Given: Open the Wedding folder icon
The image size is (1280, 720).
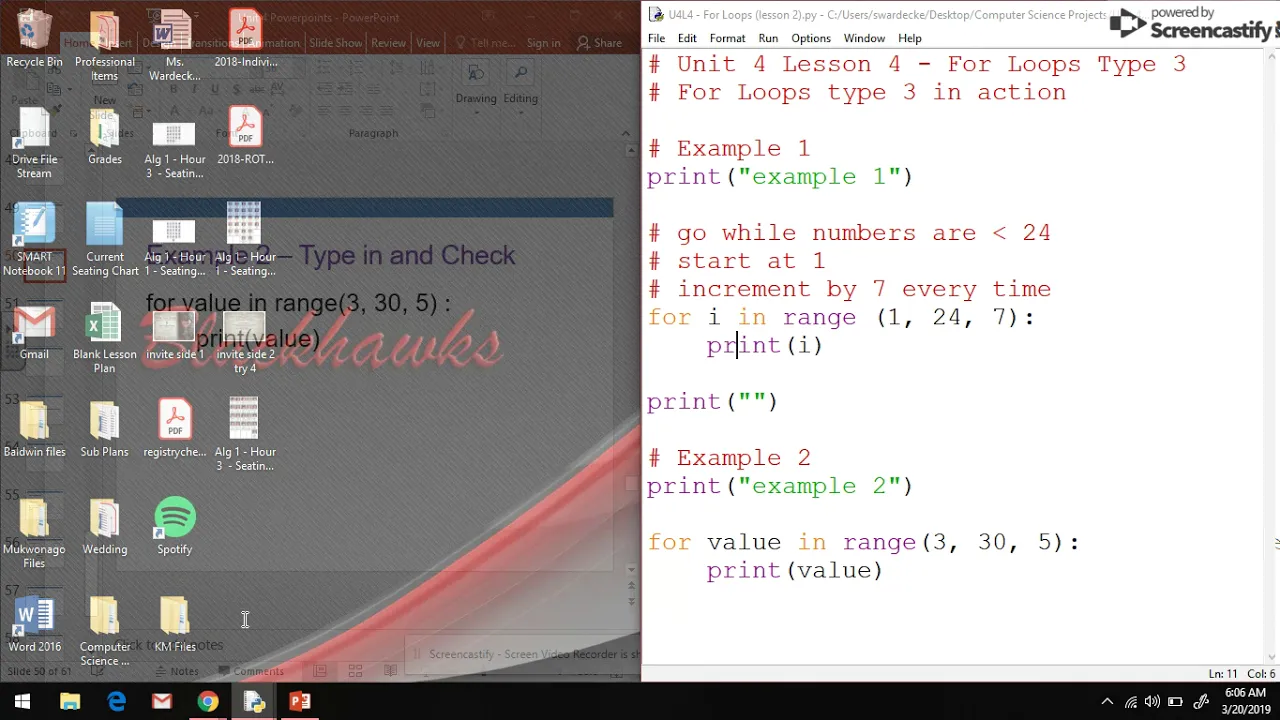Looking at the screenshot, I should [x=104, y=527].
